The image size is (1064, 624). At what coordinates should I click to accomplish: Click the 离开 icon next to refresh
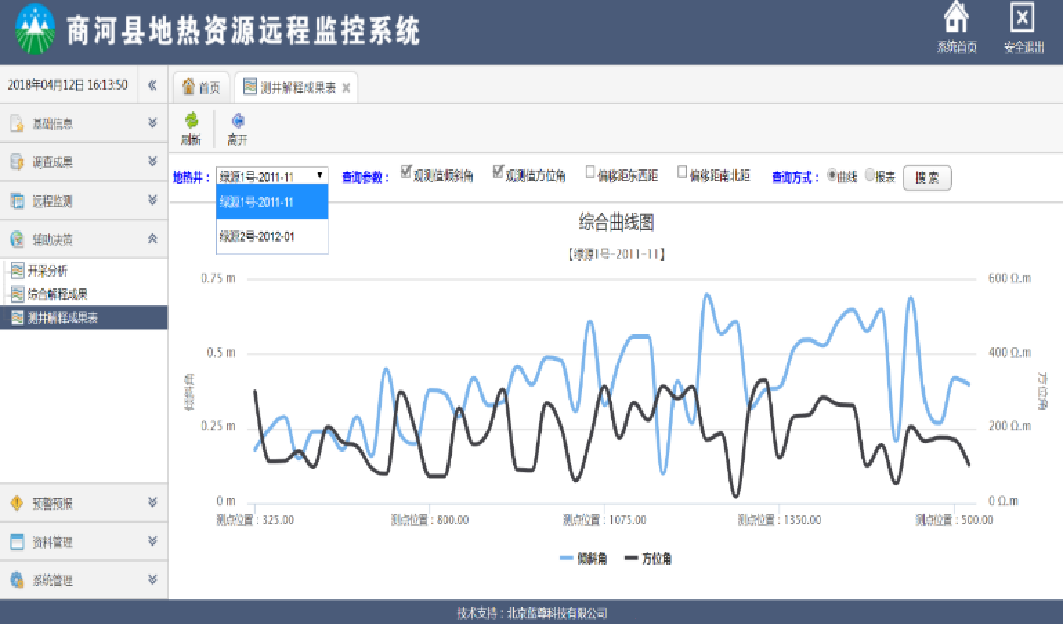pyautogui.click(x=237, y=122)
